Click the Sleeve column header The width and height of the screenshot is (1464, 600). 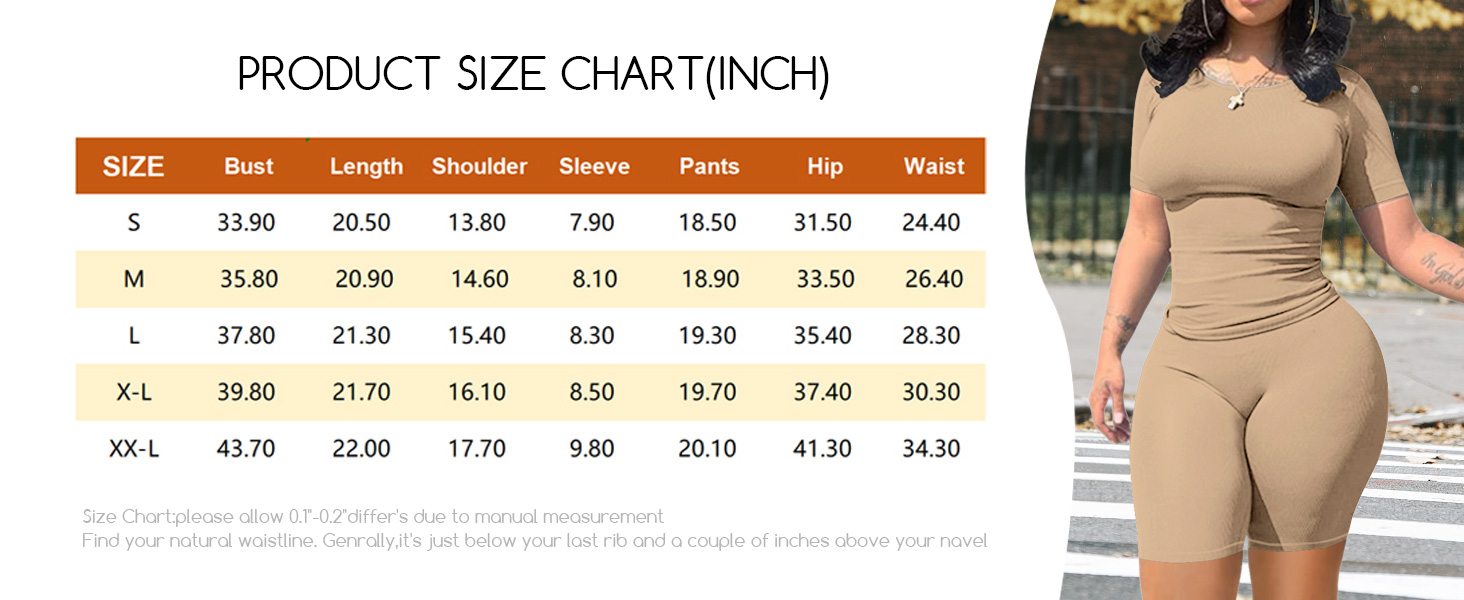coord(594,167)
